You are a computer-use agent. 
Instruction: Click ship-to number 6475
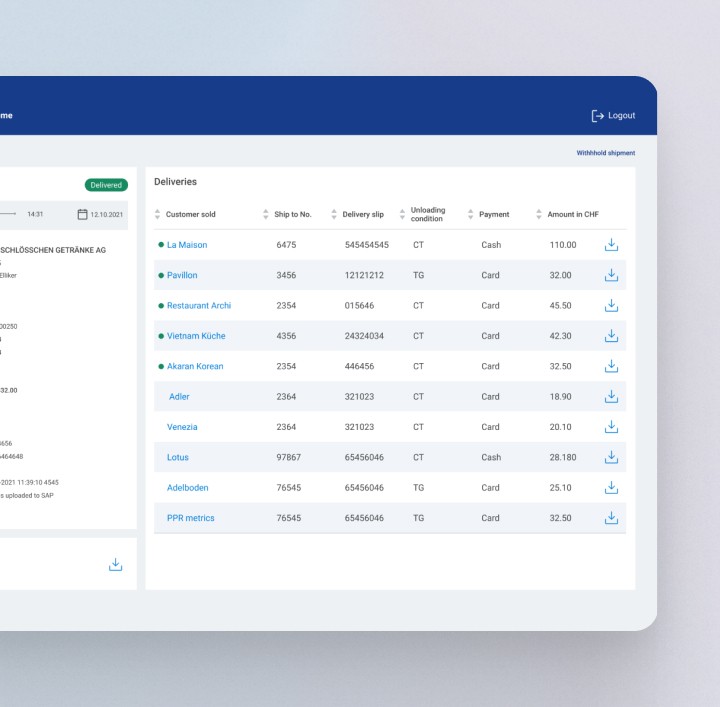[286, 245]
